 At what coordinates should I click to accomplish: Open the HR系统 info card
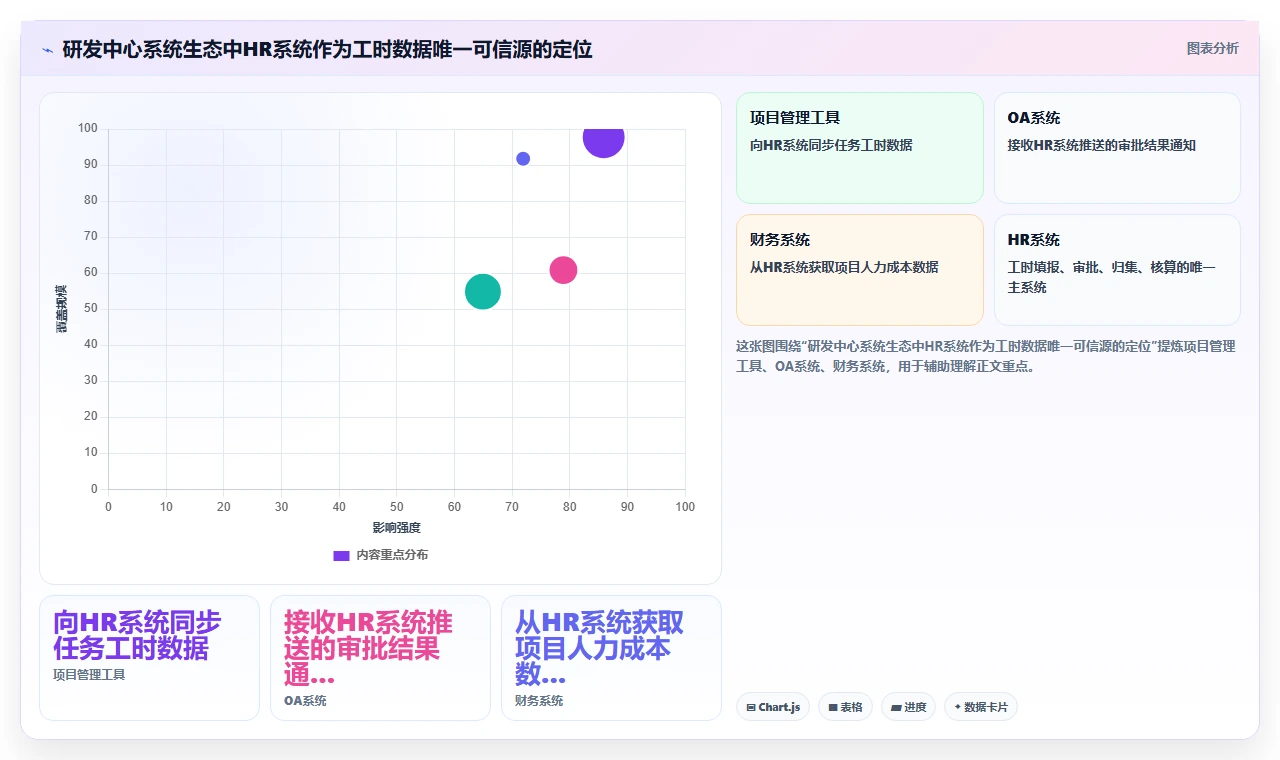[x=1117, y=270]
